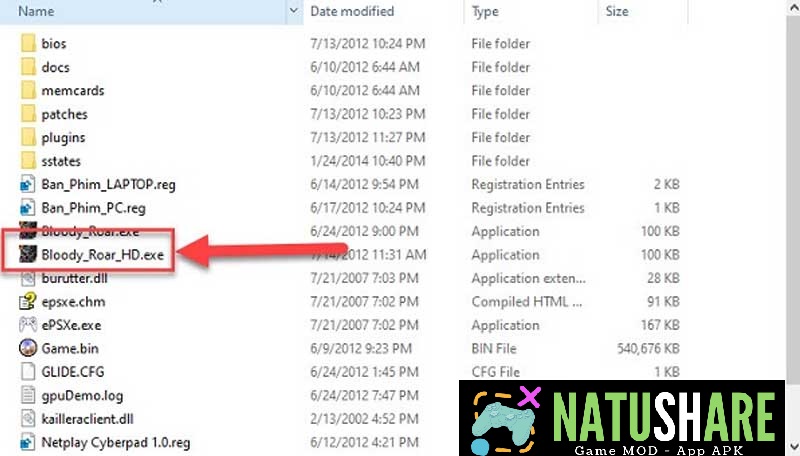Select file name kailleraclient.dll
Screen dimensions: 800x456
(87, 419)
